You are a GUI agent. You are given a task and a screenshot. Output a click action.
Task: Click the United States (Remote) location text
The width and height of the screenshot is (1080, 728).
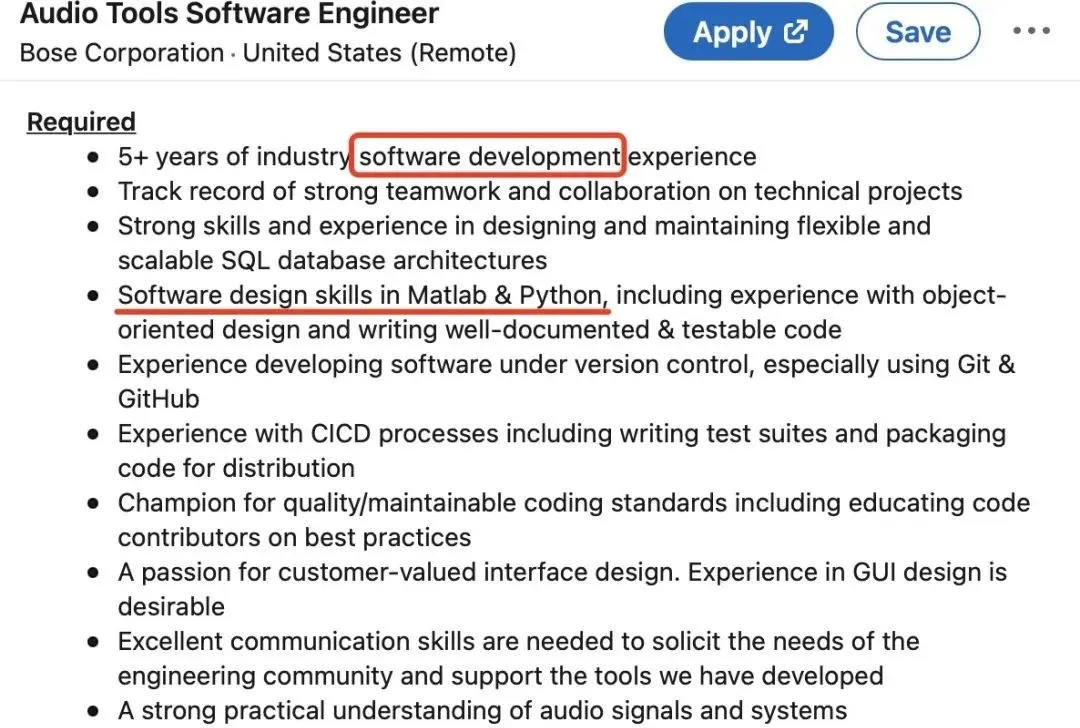[379, 53]
